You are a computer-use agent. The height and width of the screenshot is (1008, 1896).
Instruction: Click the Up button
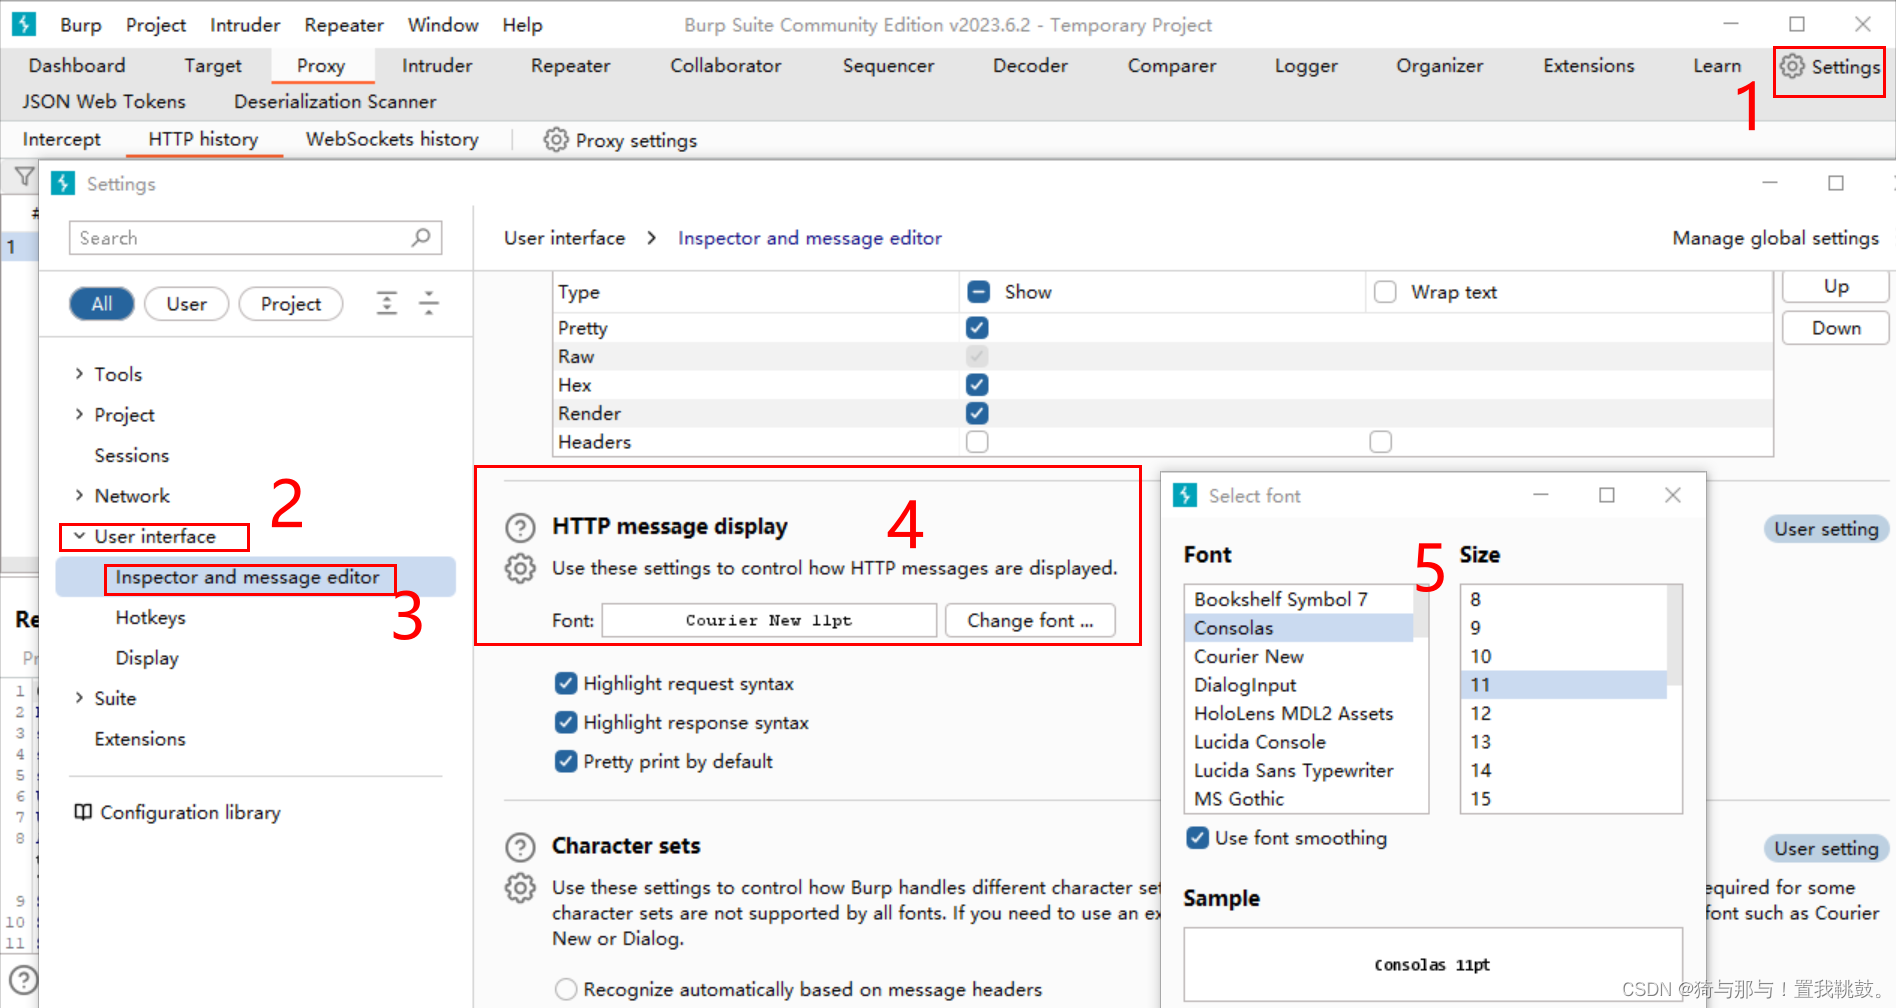point(1836,287)
